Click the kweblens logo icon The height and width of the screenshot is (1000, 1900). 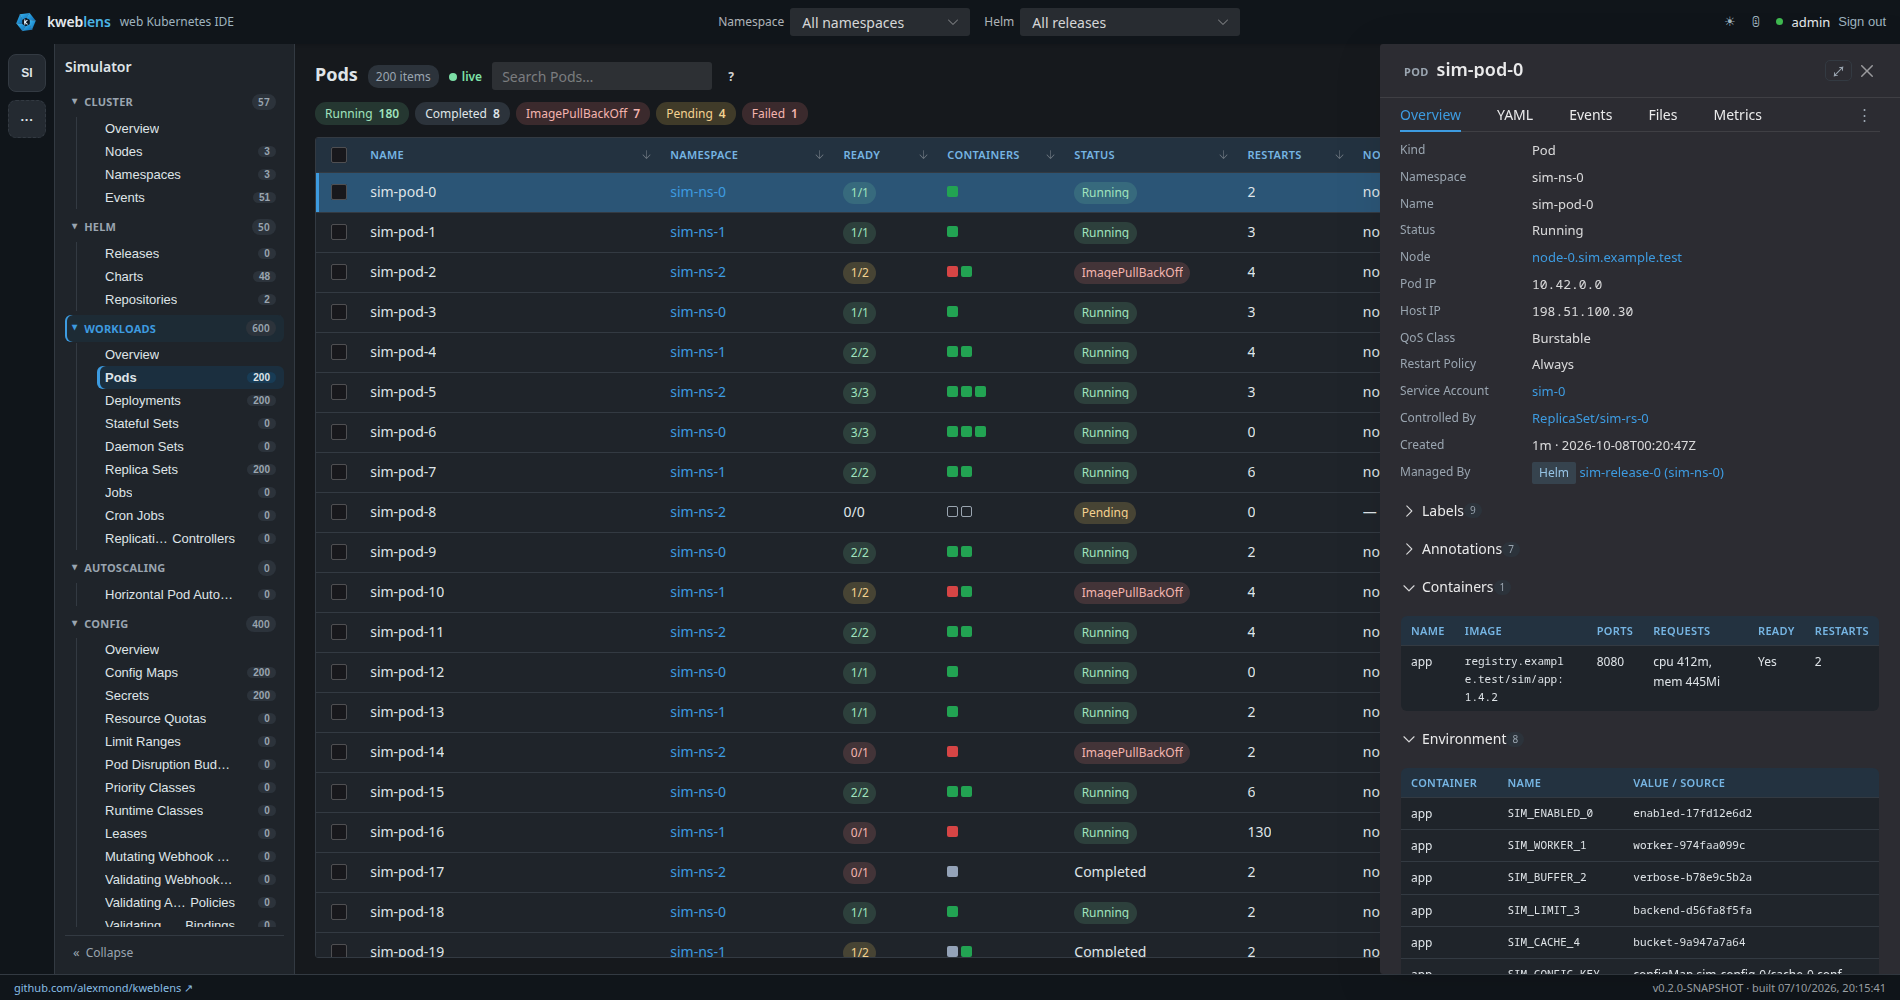click(x=26, y=22)
